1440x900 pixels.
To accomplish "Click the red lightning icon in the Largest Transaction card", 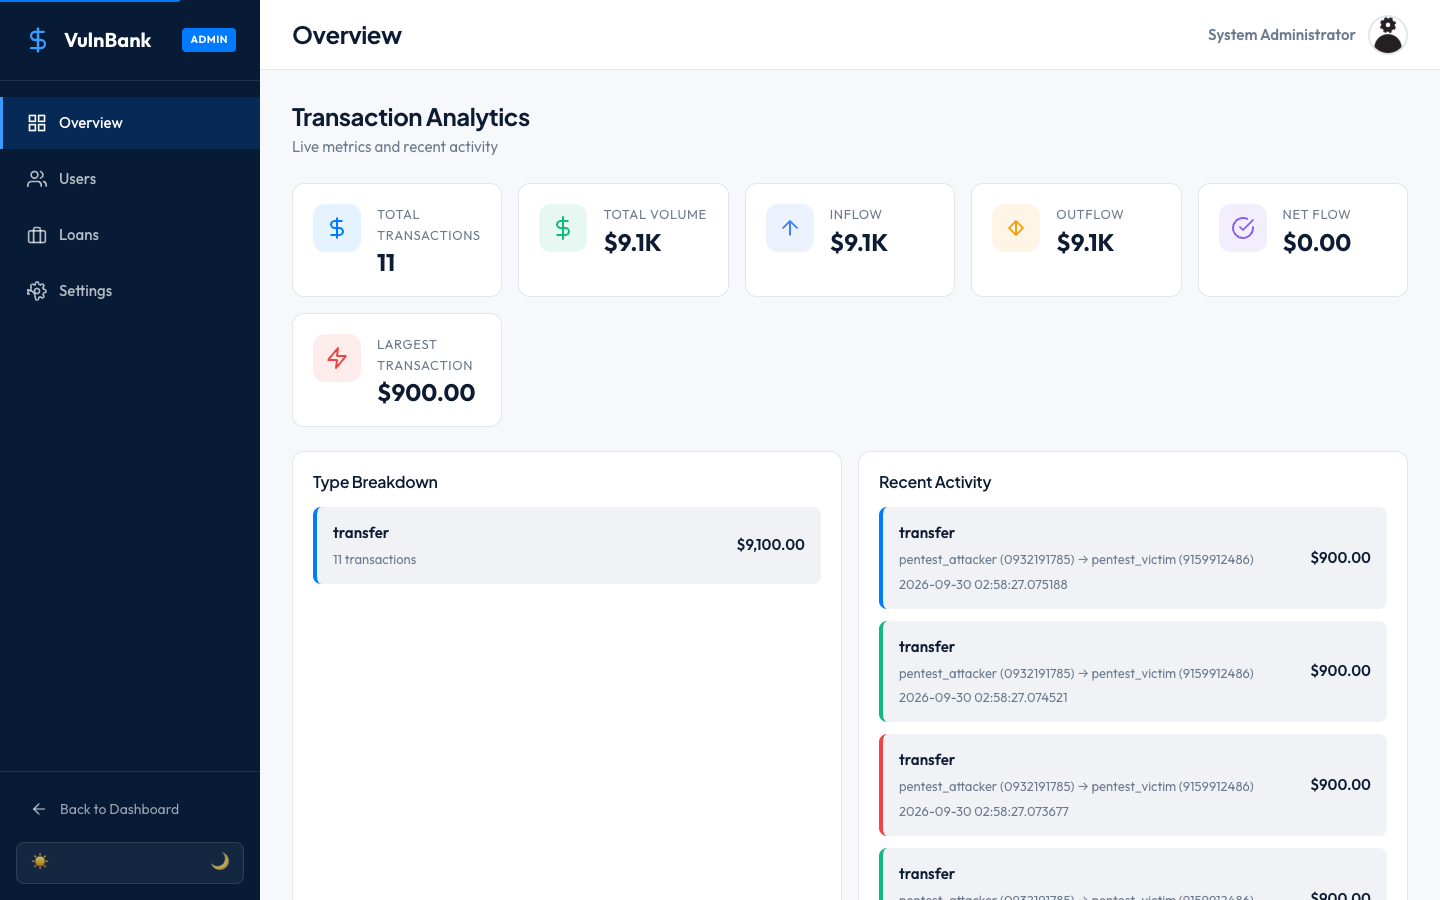I will pos(337,358).
